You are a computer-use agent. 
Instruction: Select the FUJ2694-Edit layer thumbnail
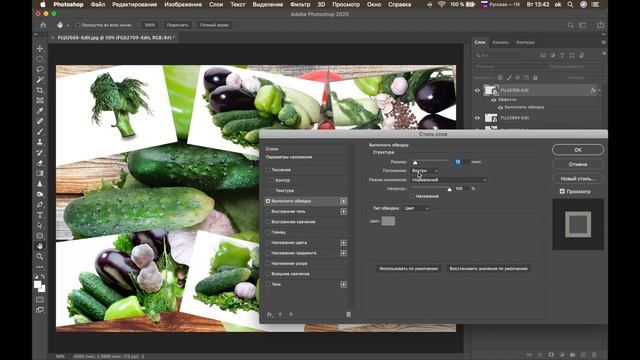491,118
